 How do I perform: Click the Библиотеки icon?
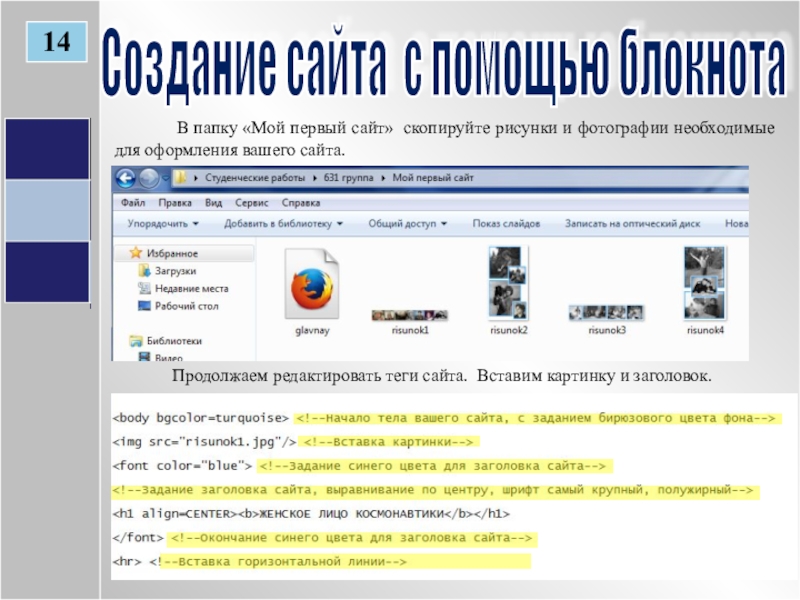135,340
